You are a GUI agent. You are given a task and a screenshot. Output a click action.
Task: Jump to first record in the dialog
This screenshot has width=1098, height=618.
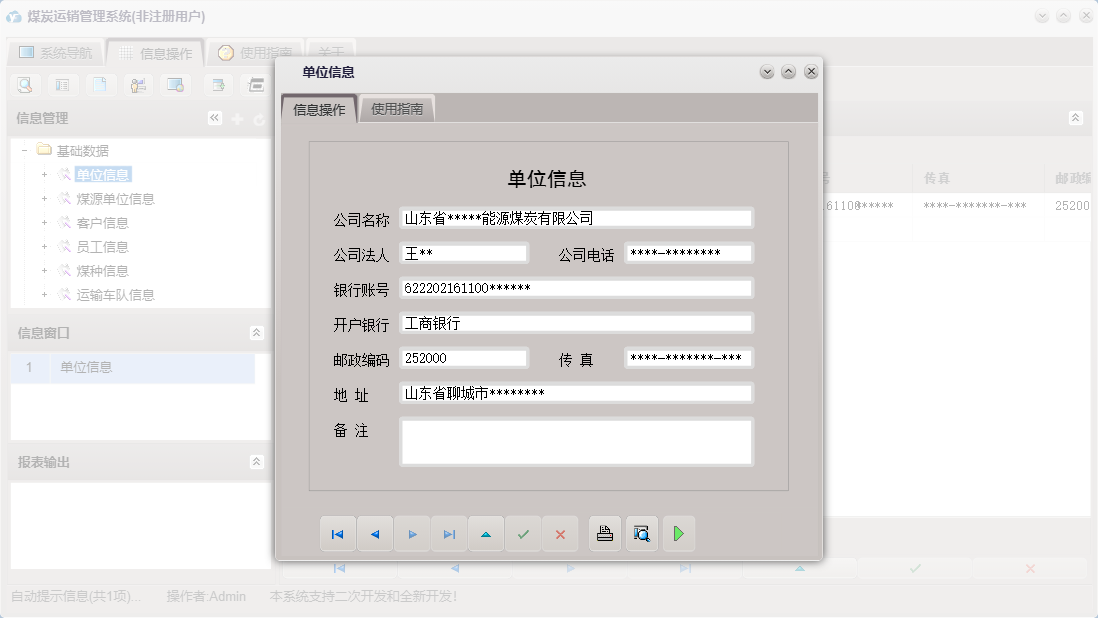coord(338,533)
